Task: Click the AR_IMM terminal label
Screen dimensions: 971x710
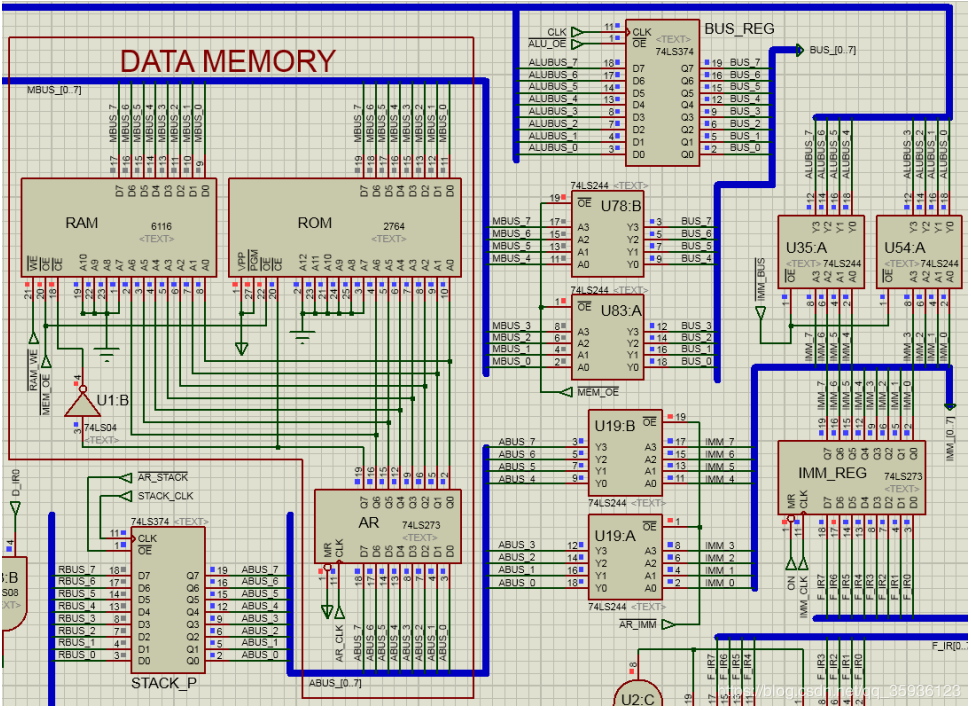Action: pos(638,624)
